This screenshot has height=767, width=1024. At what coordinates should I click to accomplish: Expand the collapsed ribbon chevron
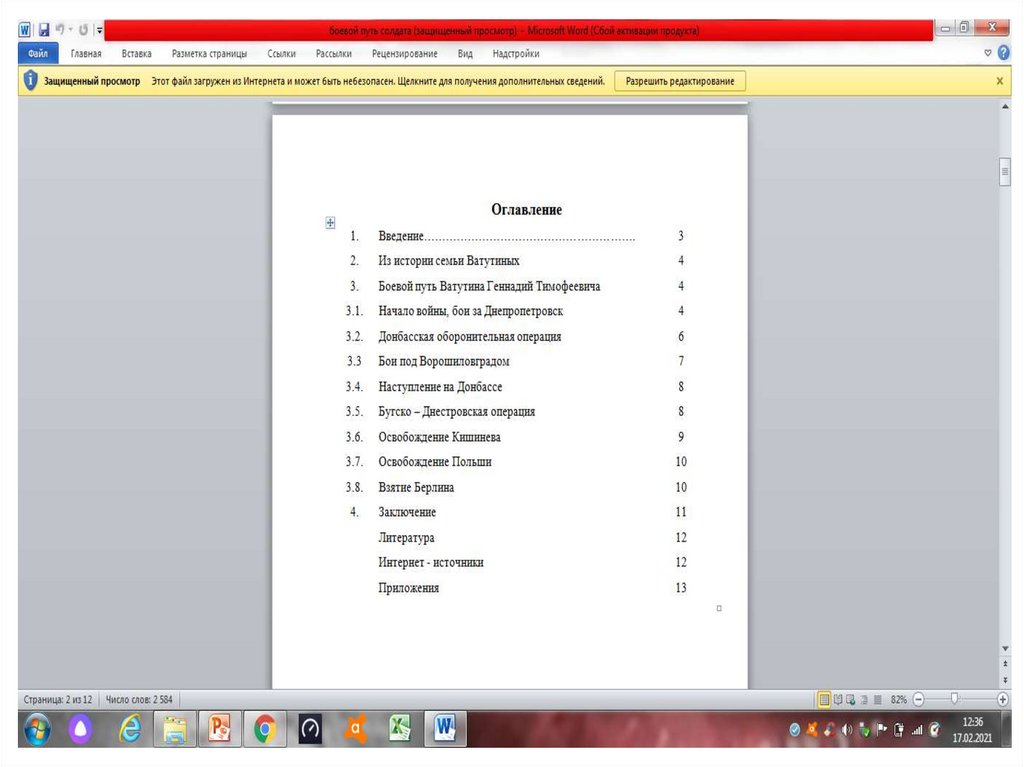tap(988, 53)
